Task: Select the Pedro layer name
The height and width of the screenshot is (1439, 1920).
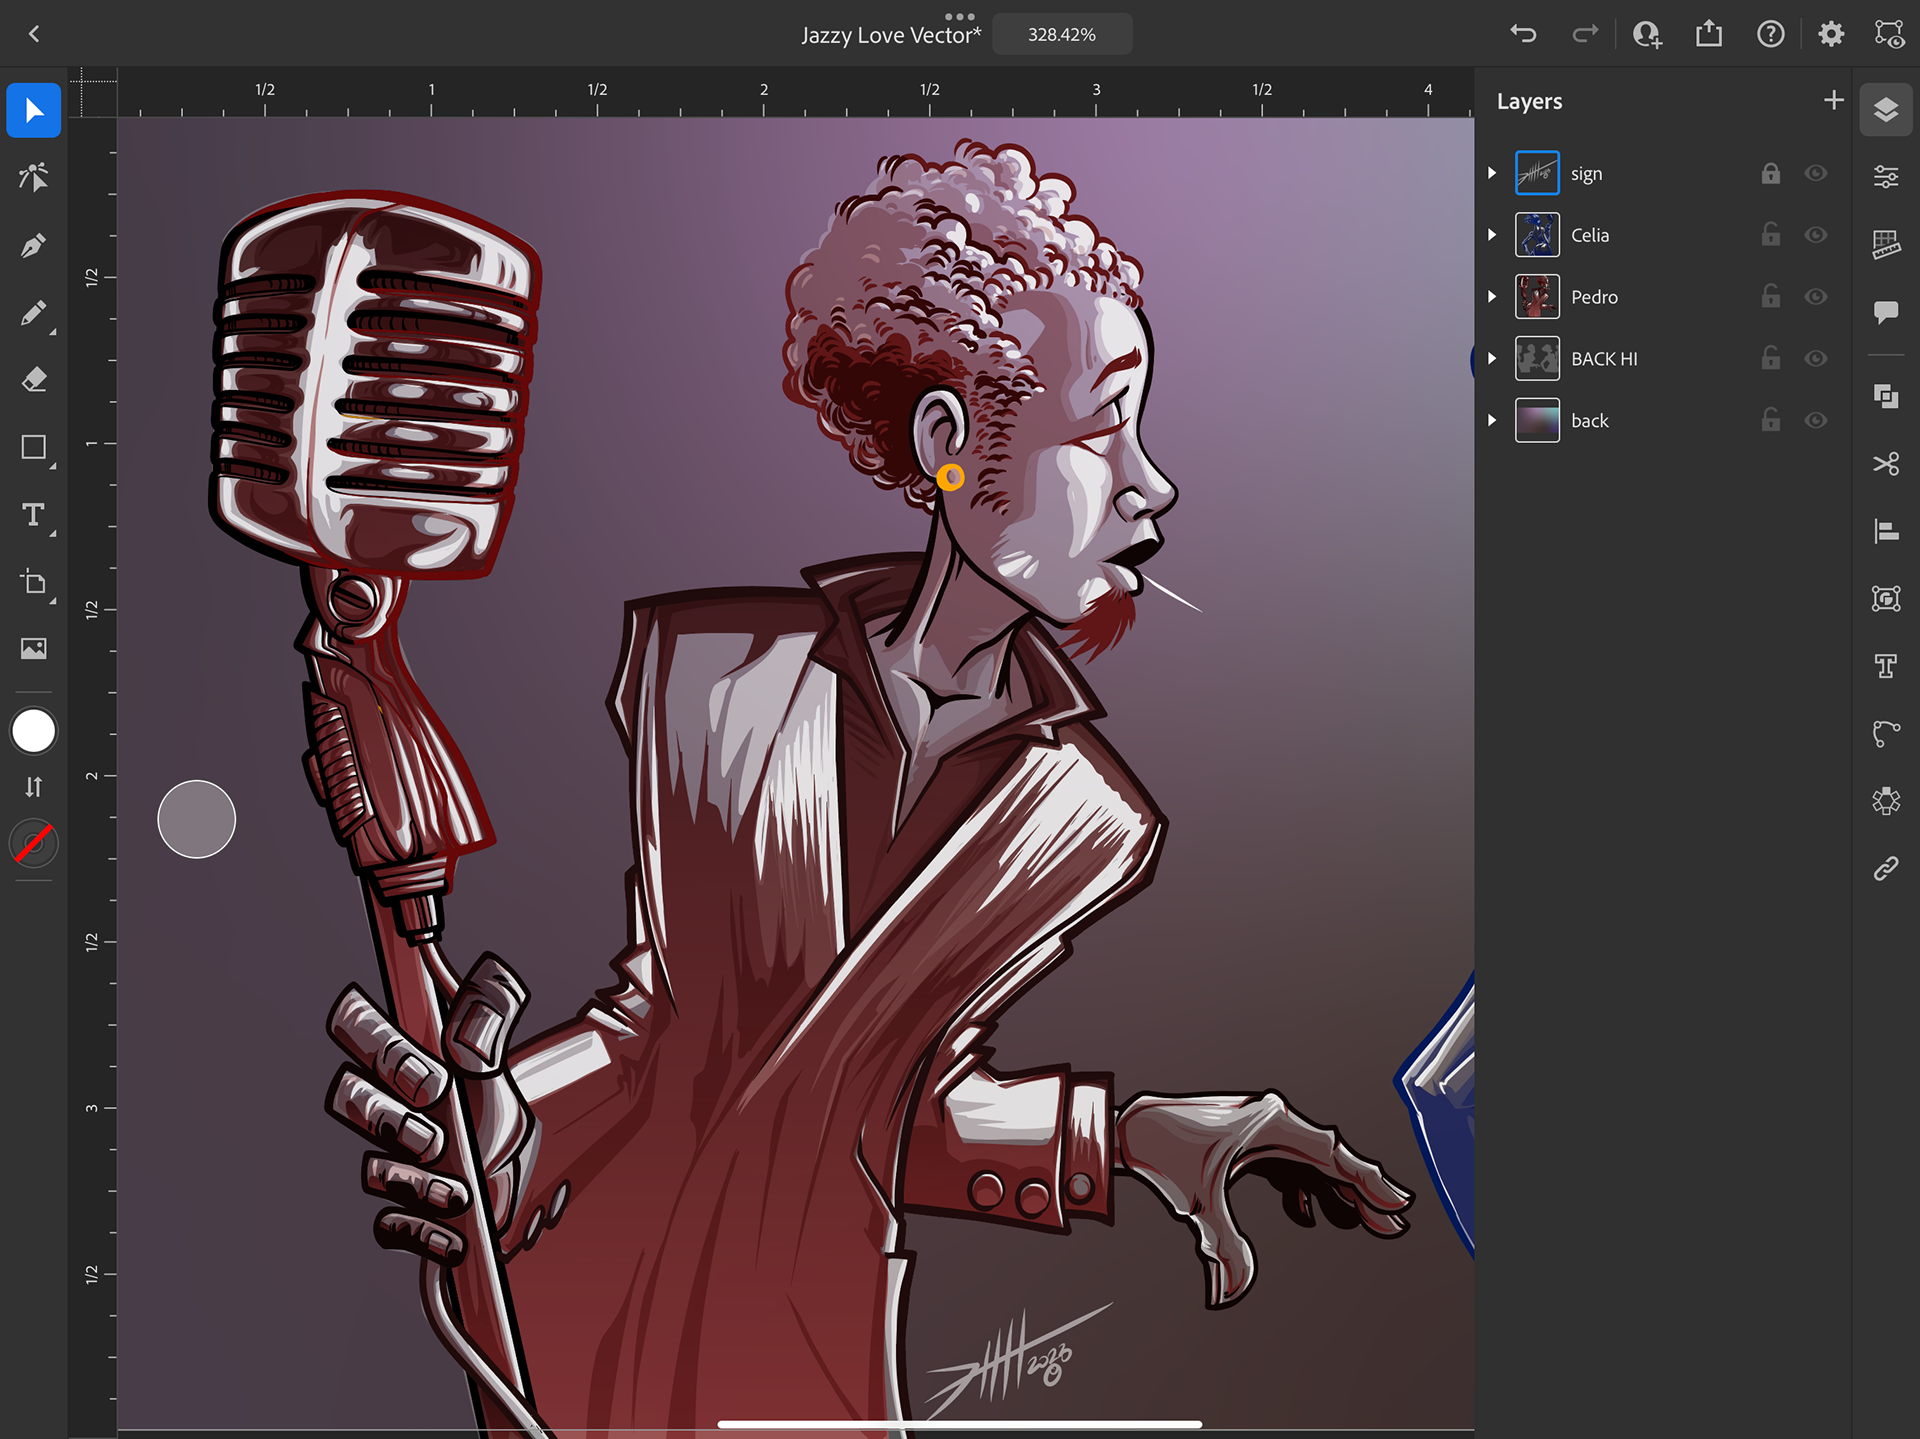Action: point(1594,297)
